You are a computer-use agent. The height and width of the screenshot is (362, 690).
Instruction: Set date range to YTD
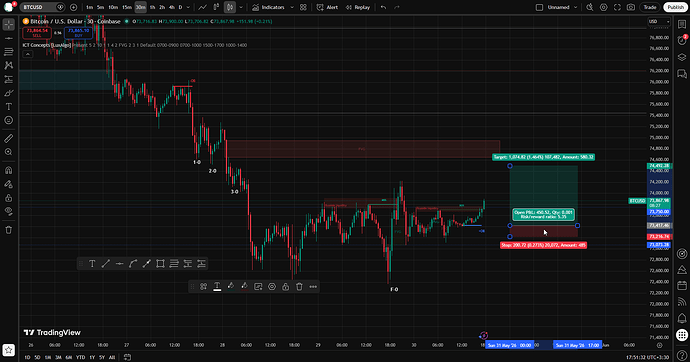(x=80, y=357)
